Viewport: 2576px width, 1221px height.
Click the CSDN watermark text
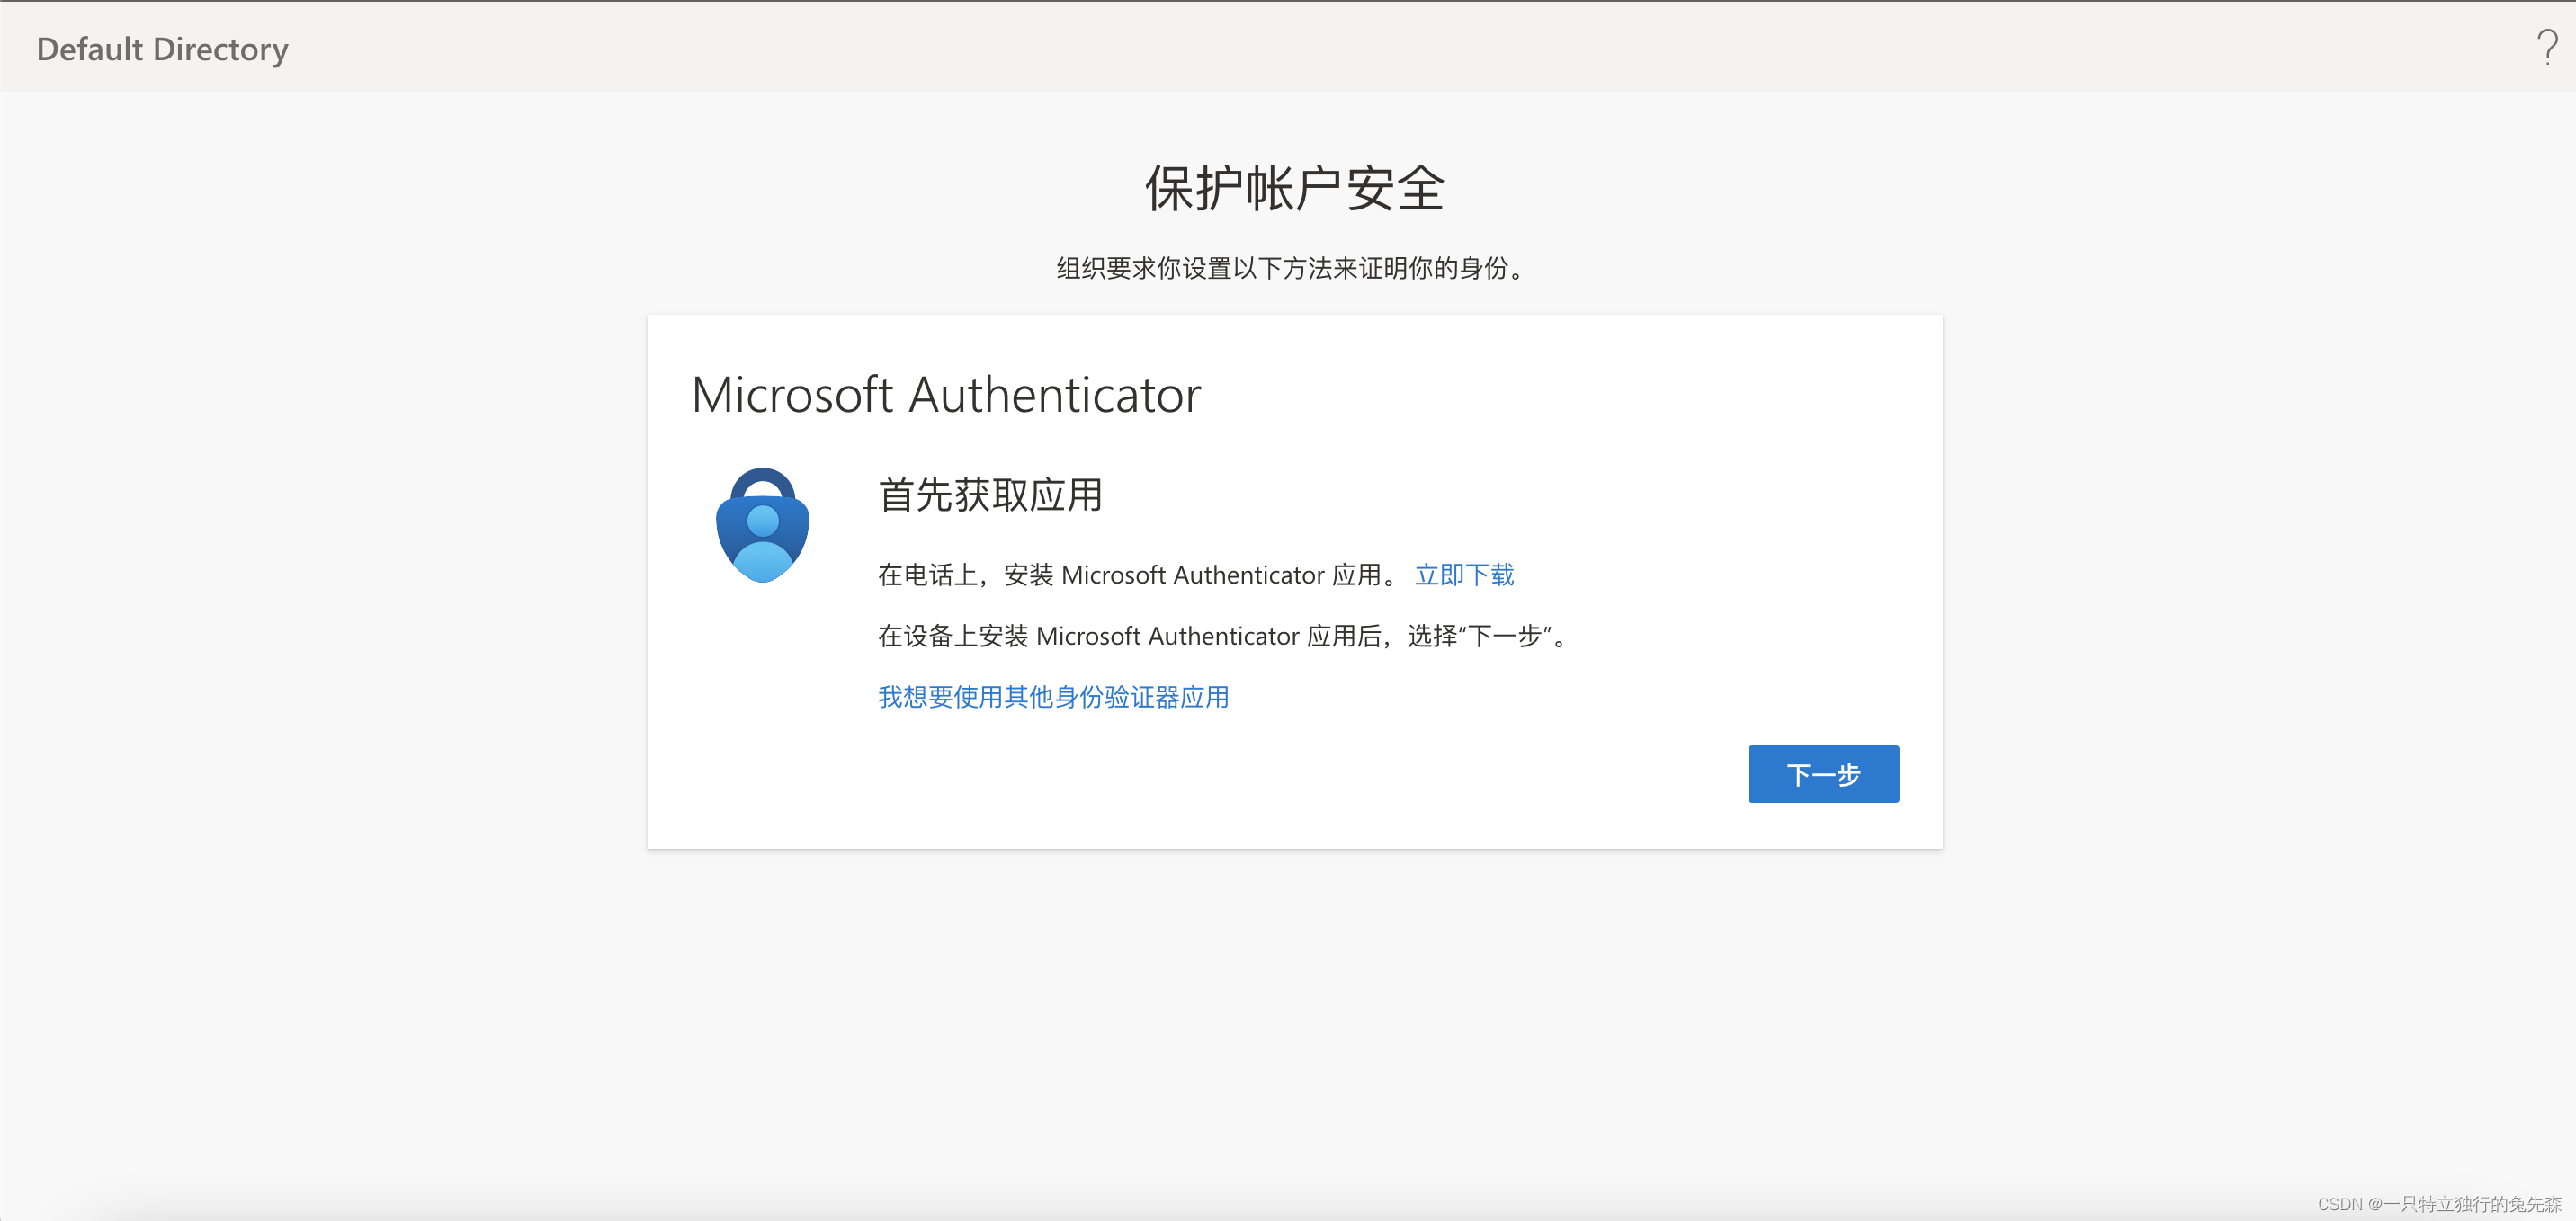pos(2438,1204)
